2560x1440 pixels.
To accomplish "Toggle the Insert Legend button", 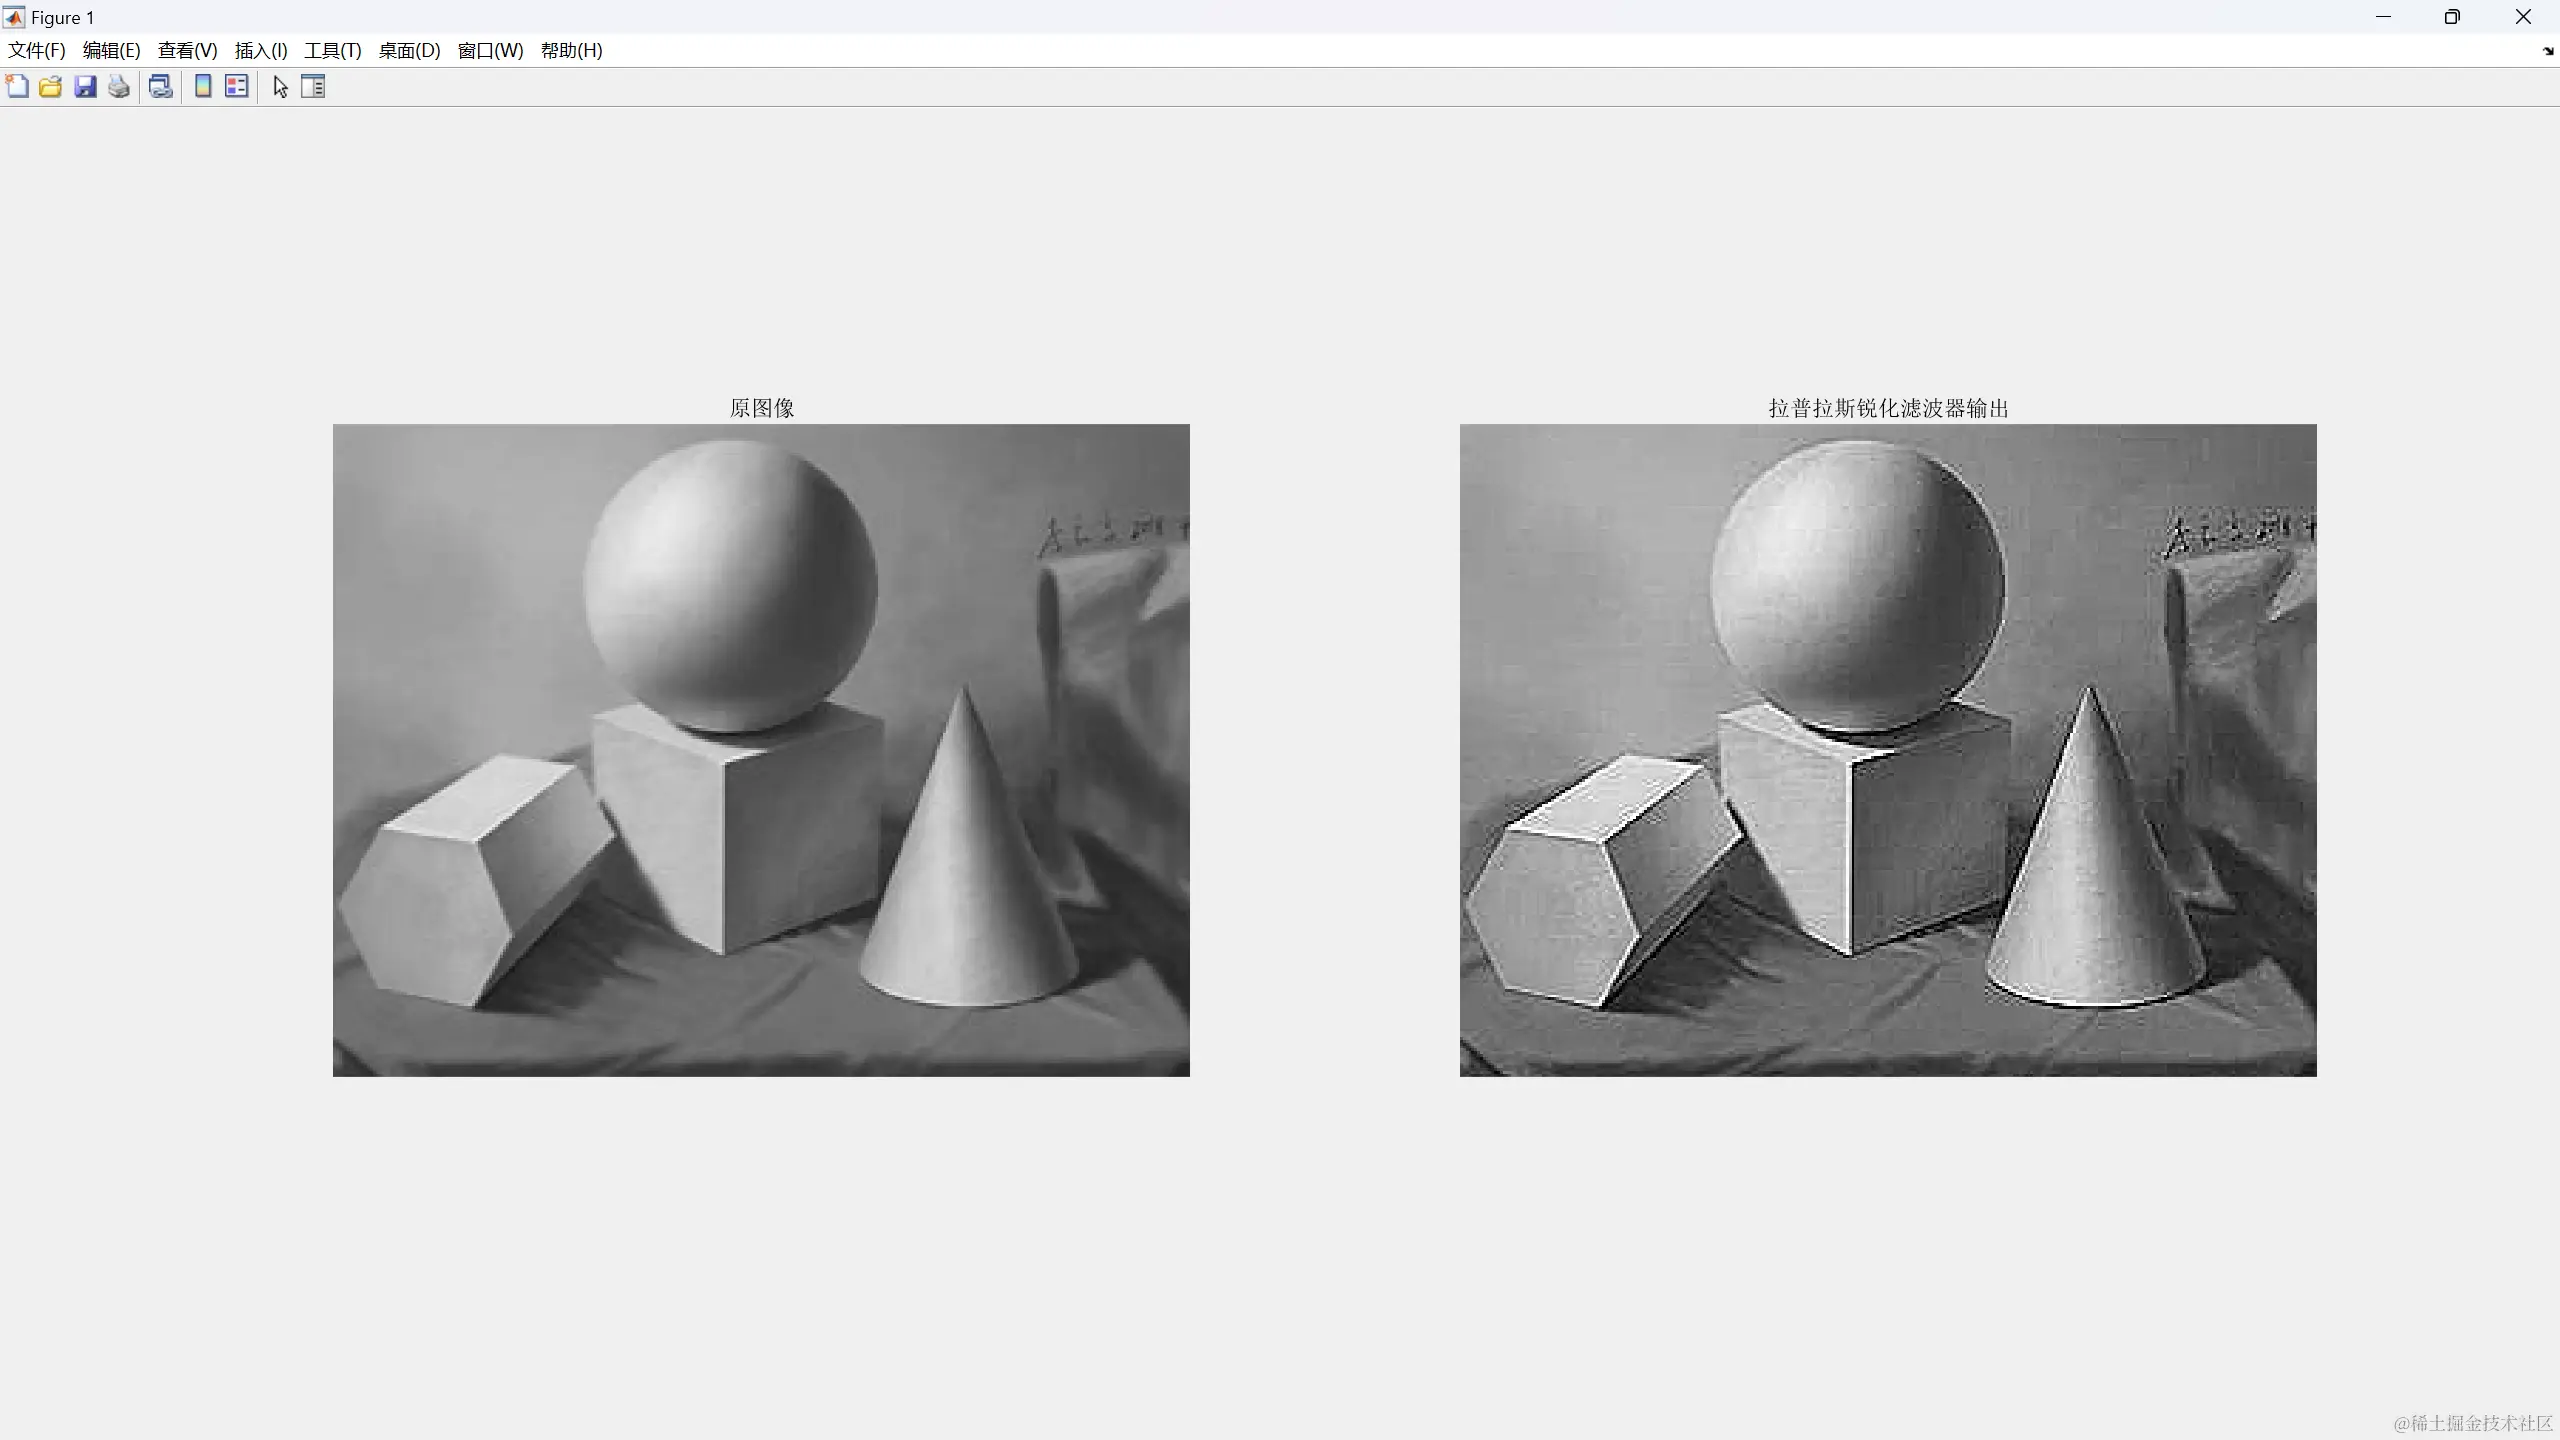I will [237, 87].
